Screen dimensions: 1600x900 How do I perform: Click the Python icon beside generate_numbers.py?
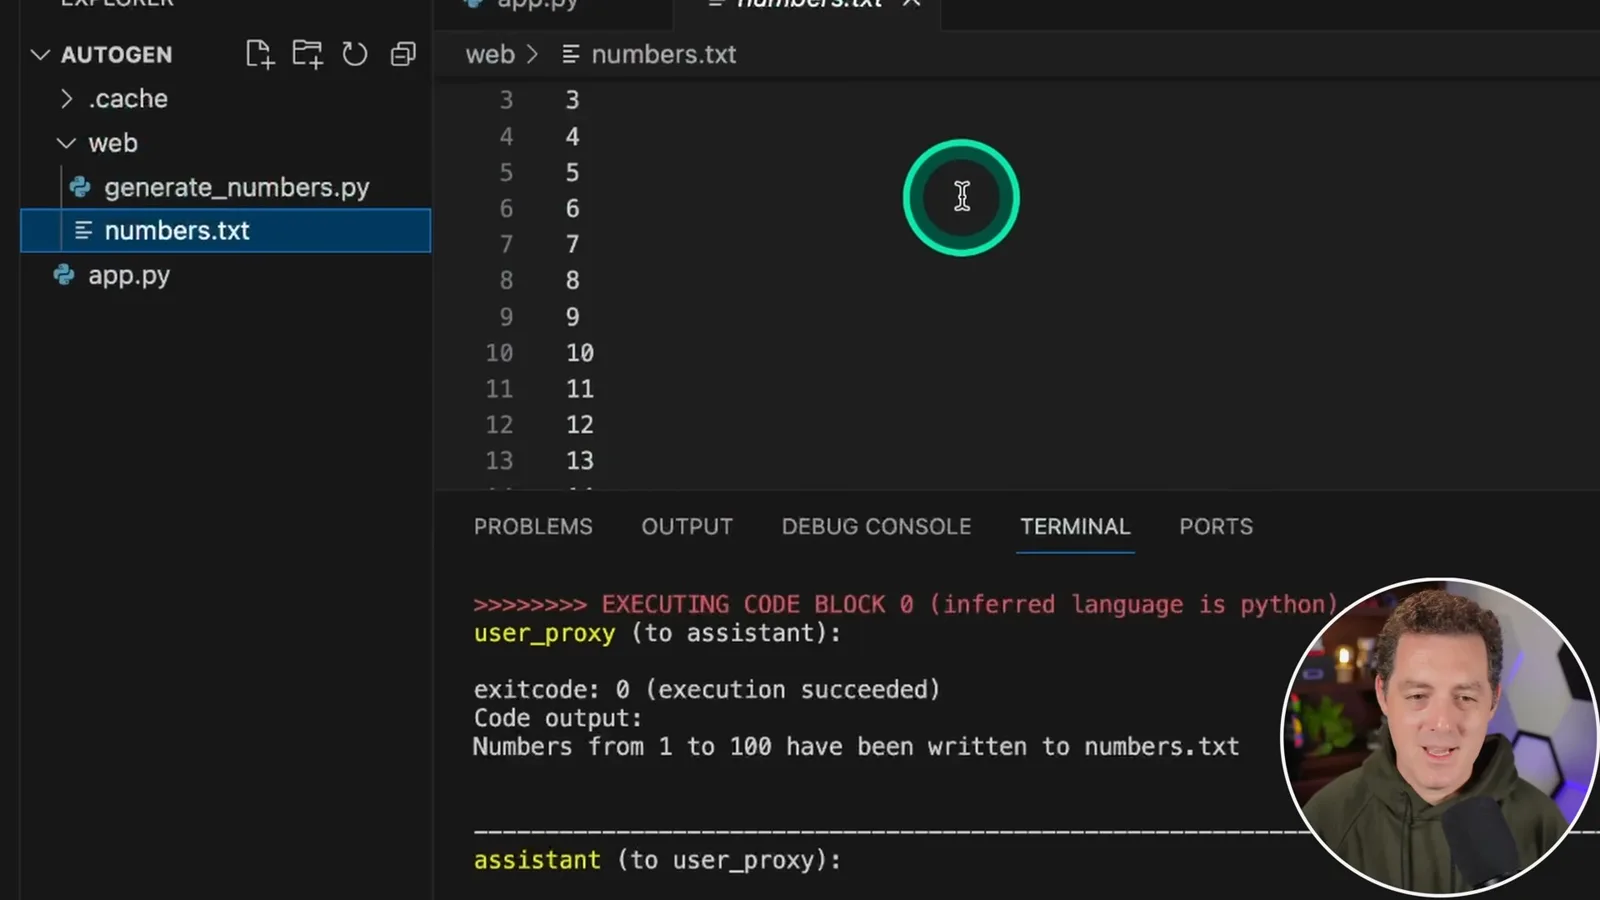(x=80, y=187)
